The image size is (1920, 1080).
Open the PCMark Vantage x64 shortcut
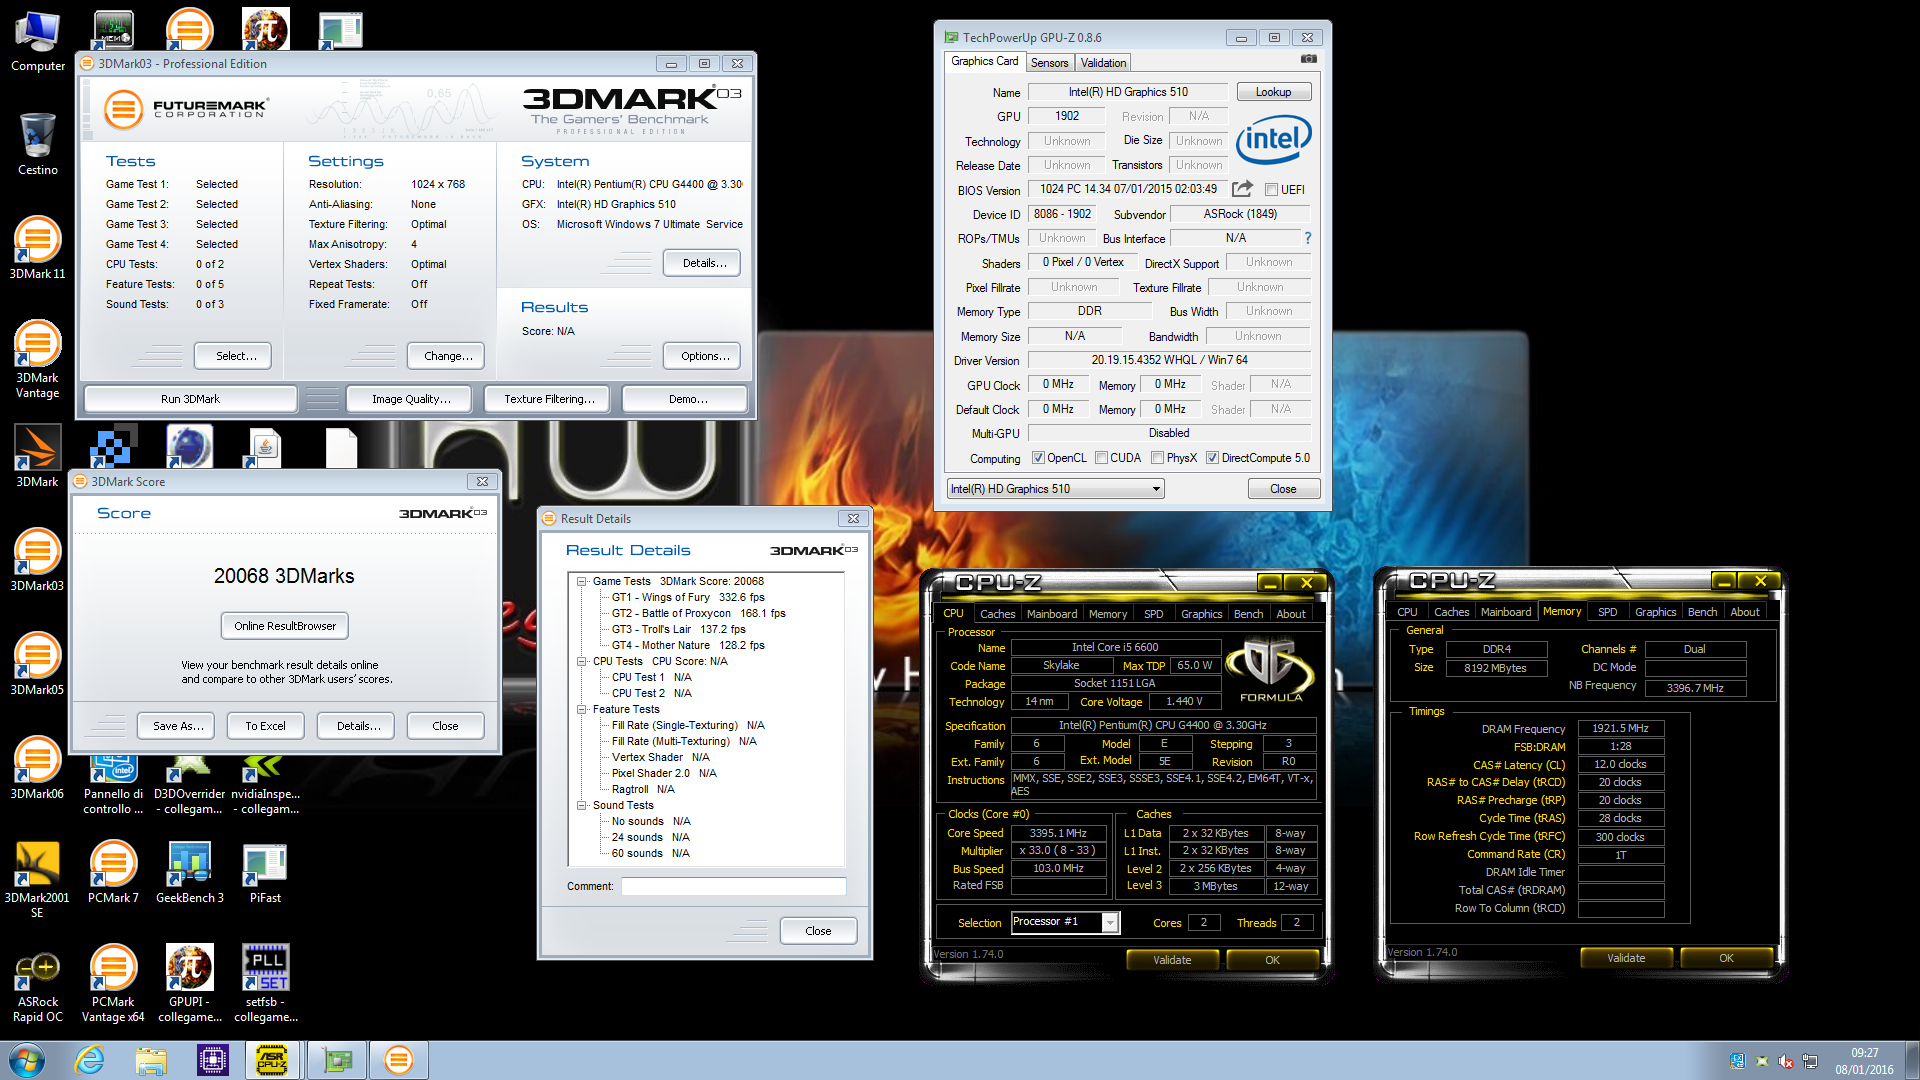pos(113,984)
